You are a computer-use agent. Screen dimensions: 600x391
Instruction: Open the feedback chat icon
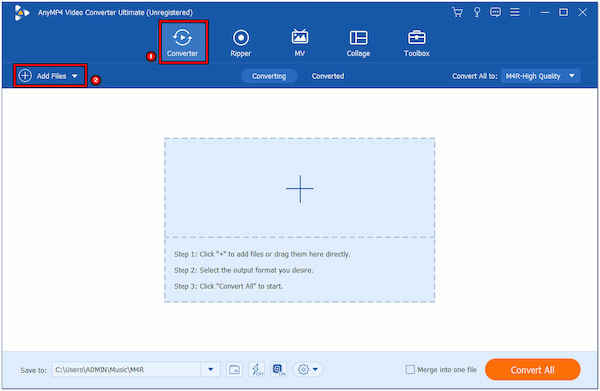[x=495, y=12]
